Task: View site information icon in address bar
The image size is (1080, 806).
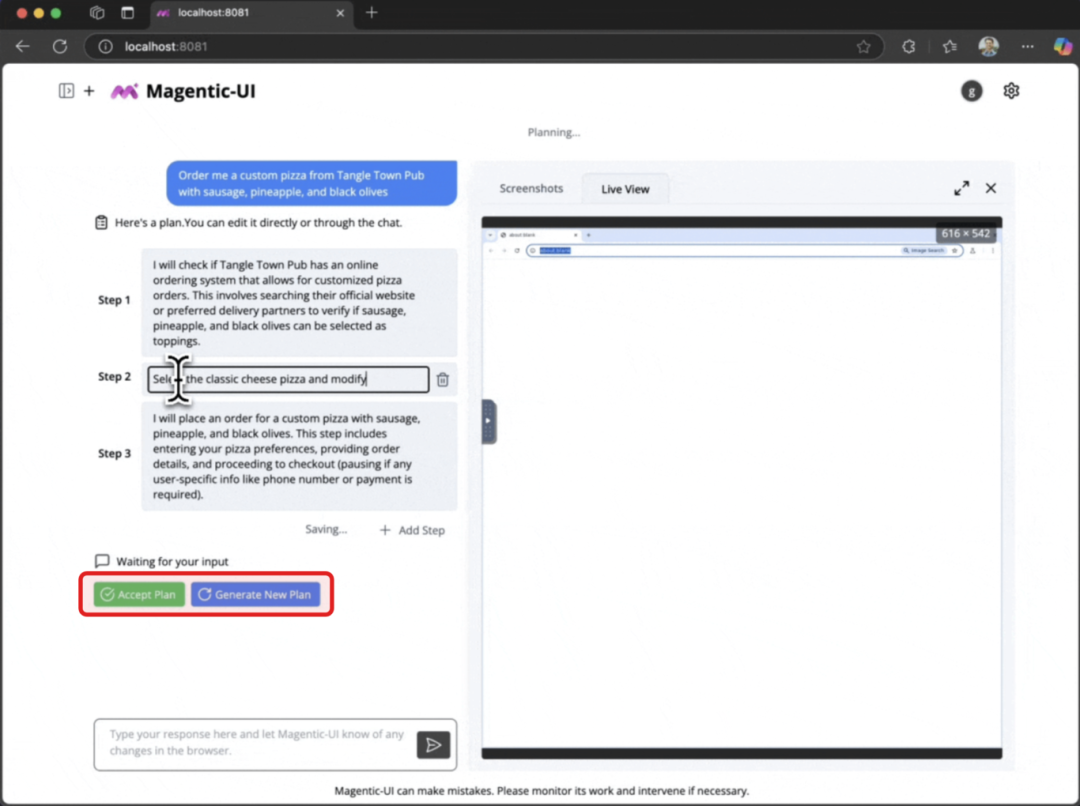Action: (105, 46)
